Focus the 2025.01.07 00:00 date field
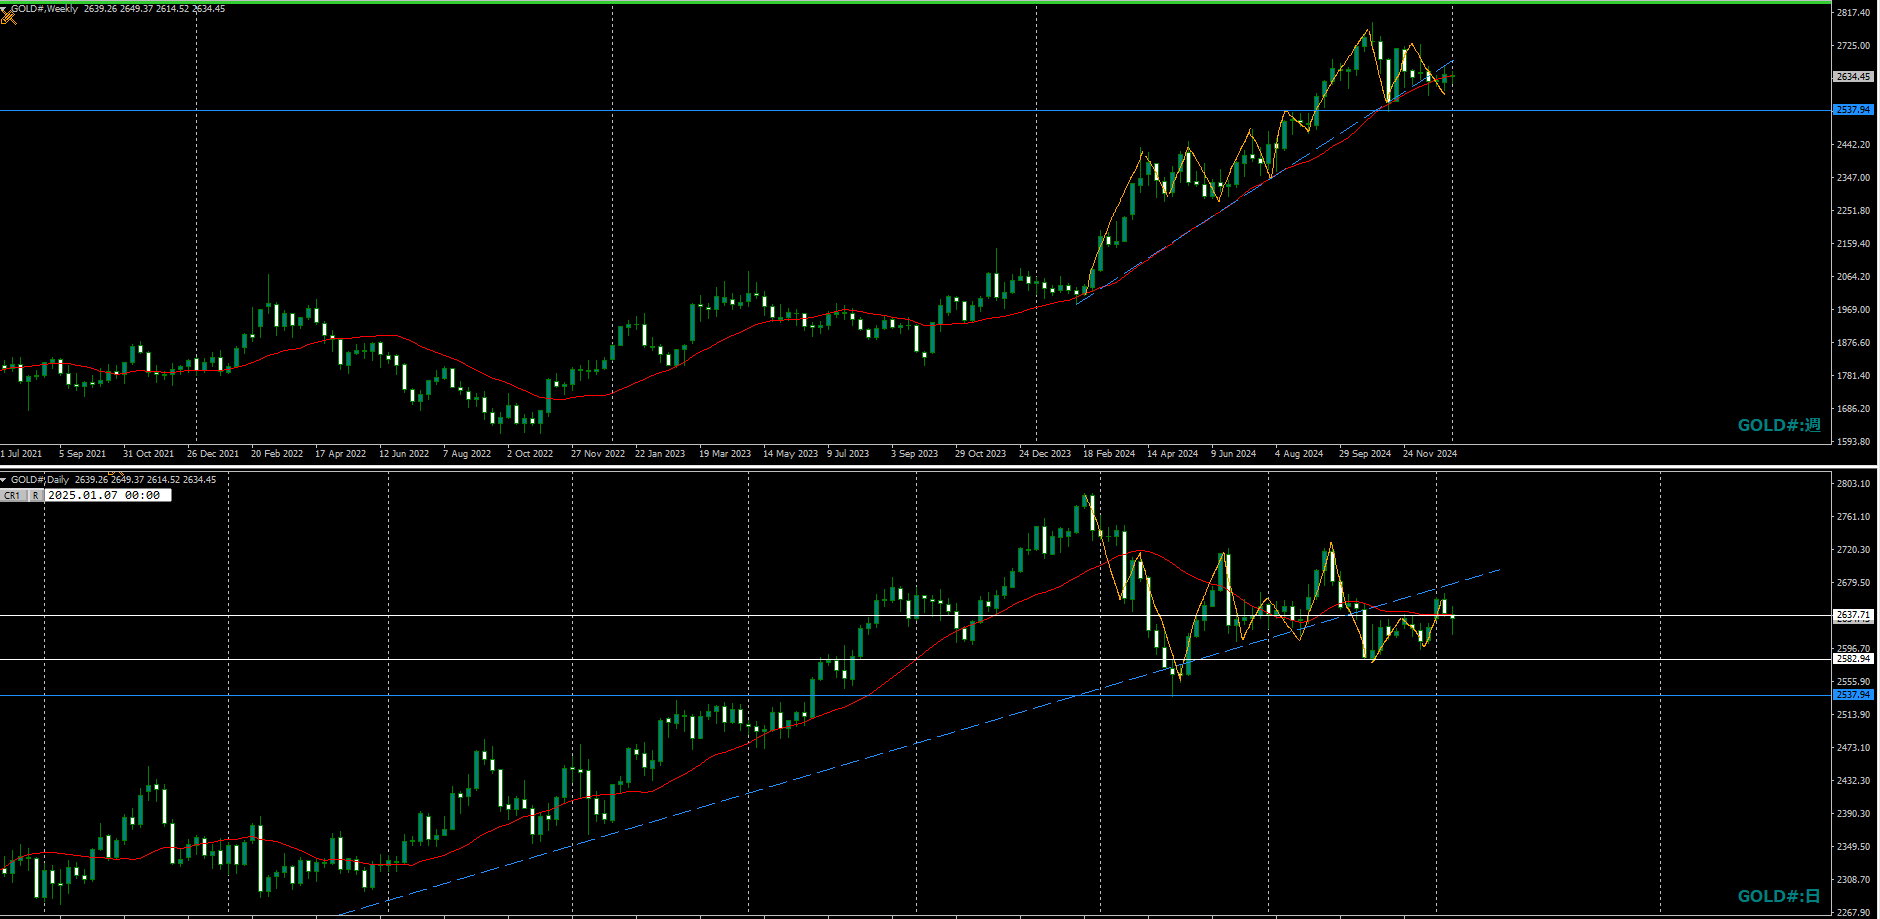The width and height of the screenshot is (1880, 919). click(108, 495)
